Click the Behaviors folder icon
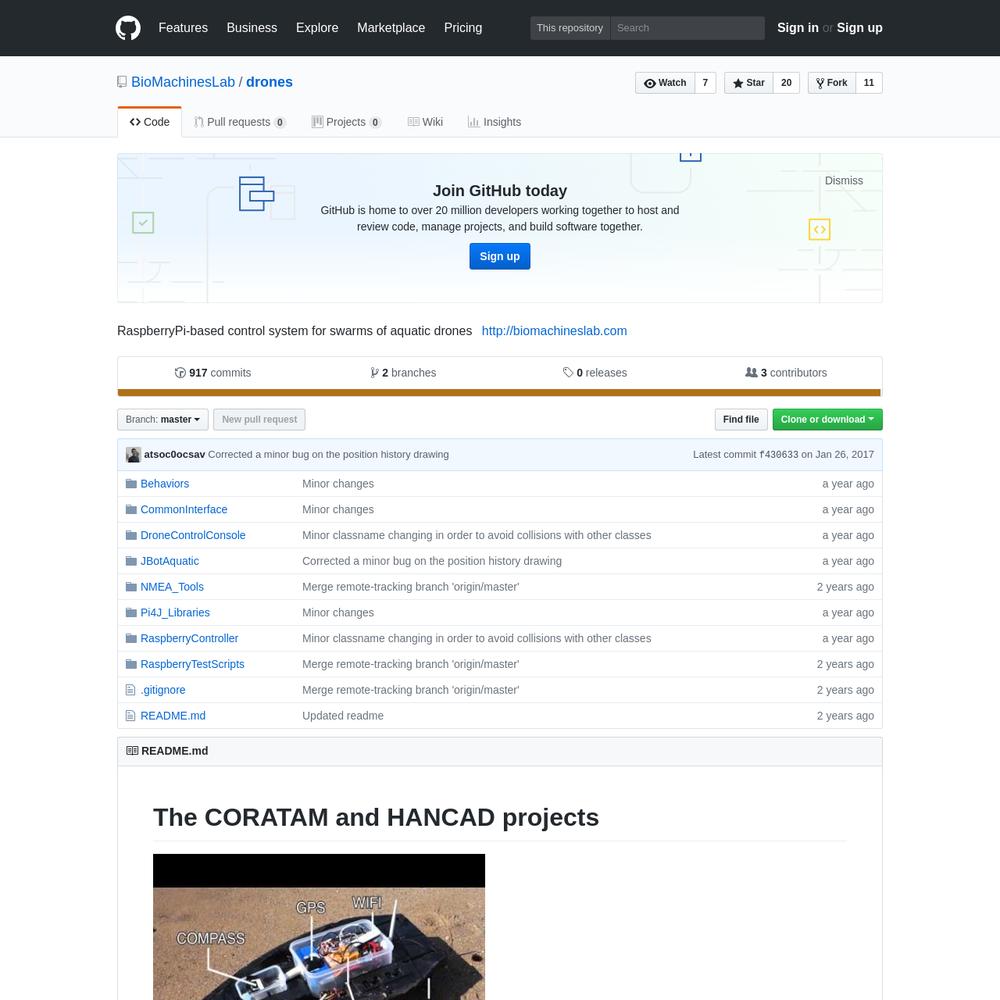This screenshot has height=1000, width=1000. click(x=131, y=484)
